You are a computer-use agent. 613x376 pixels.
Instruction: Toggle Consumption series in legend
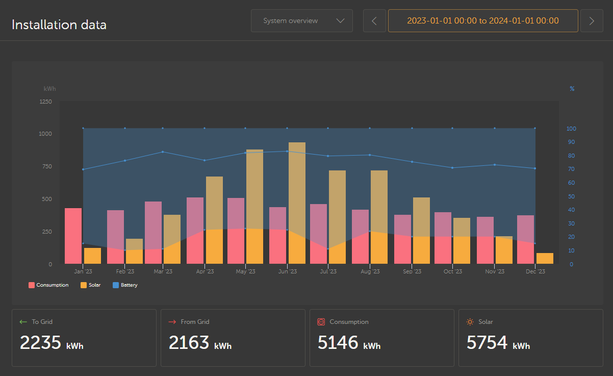48,285
